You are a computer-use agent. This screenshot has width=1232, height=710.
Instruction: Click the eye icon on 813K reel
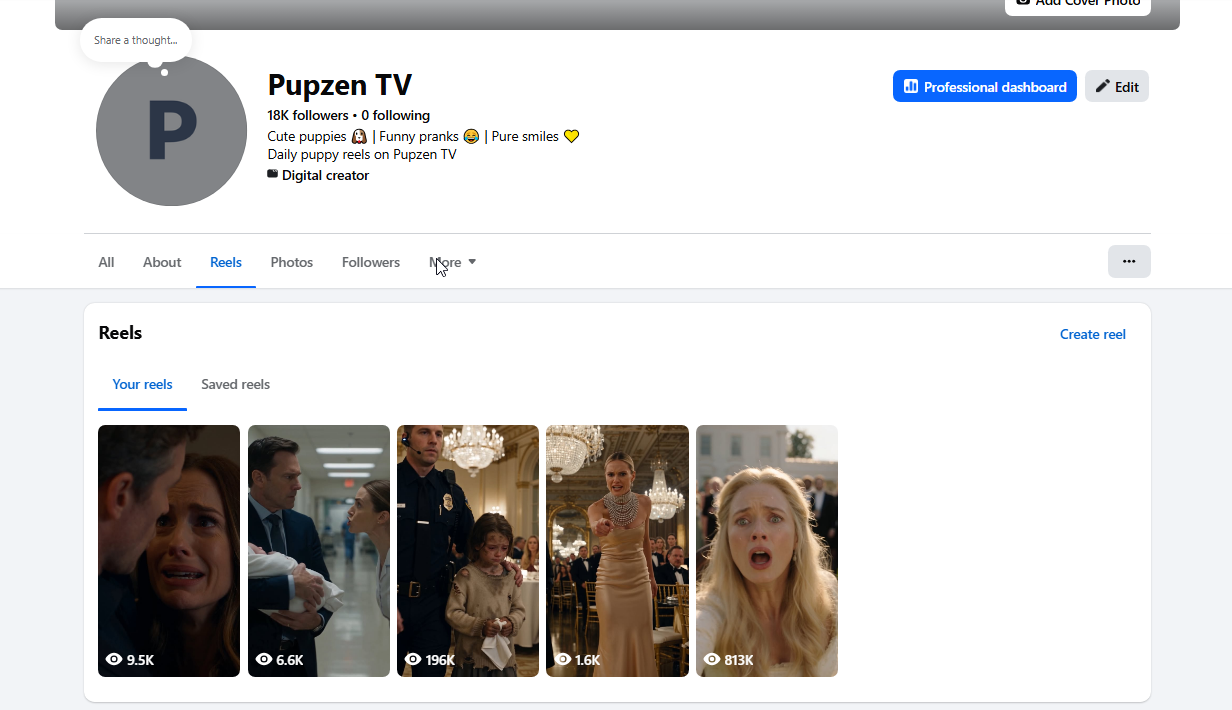pyautogui.click(x=712, y=659)
